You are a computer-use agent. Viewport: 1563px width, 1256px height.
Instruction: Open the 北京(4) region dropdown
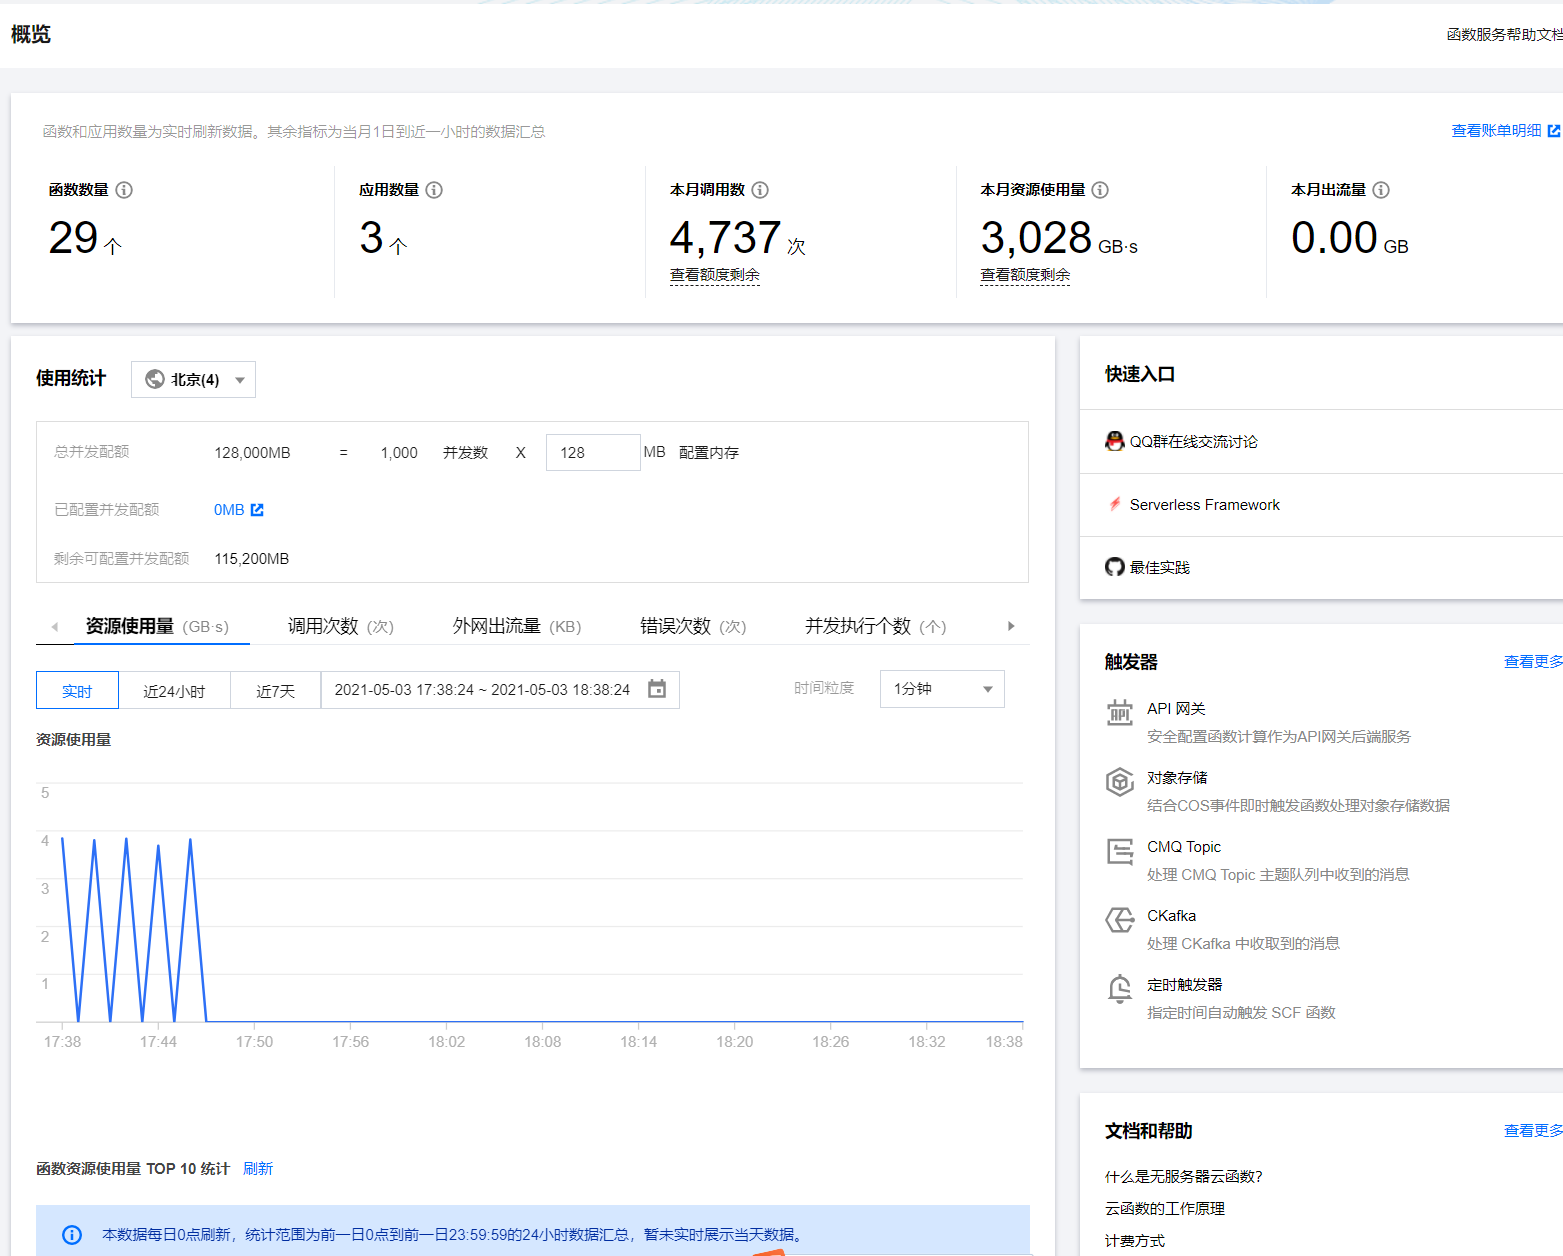point(193,379)
